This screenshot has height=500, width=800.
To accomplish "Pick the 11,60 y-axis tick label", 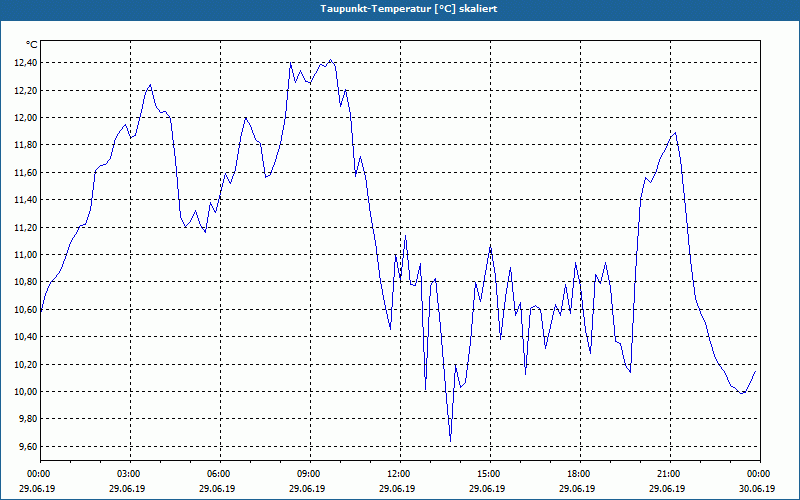I will [x=26, y=172].
